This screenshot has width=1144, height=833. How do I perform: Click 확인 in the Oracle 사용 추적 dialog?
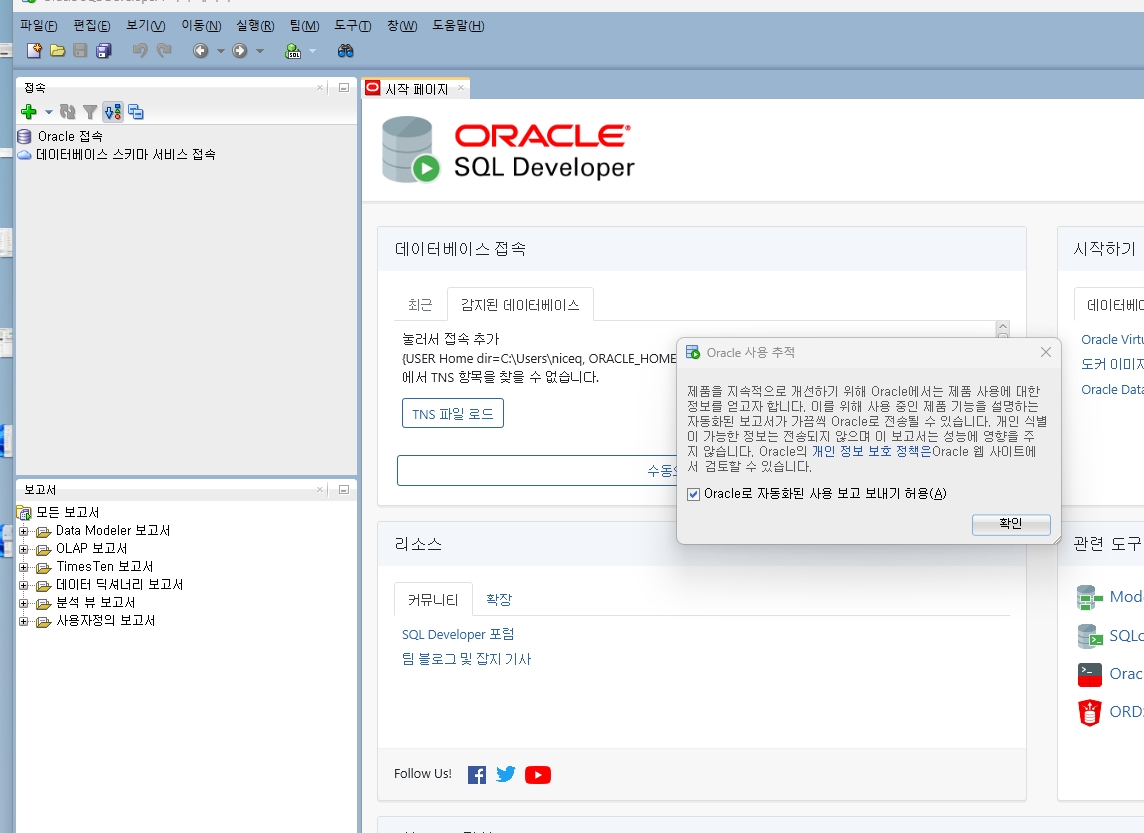pos(1011,524)
